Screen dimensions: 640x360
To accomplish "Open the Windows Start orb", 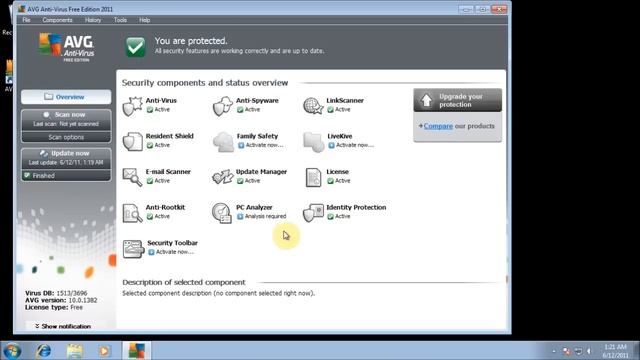I will point(12,351).
